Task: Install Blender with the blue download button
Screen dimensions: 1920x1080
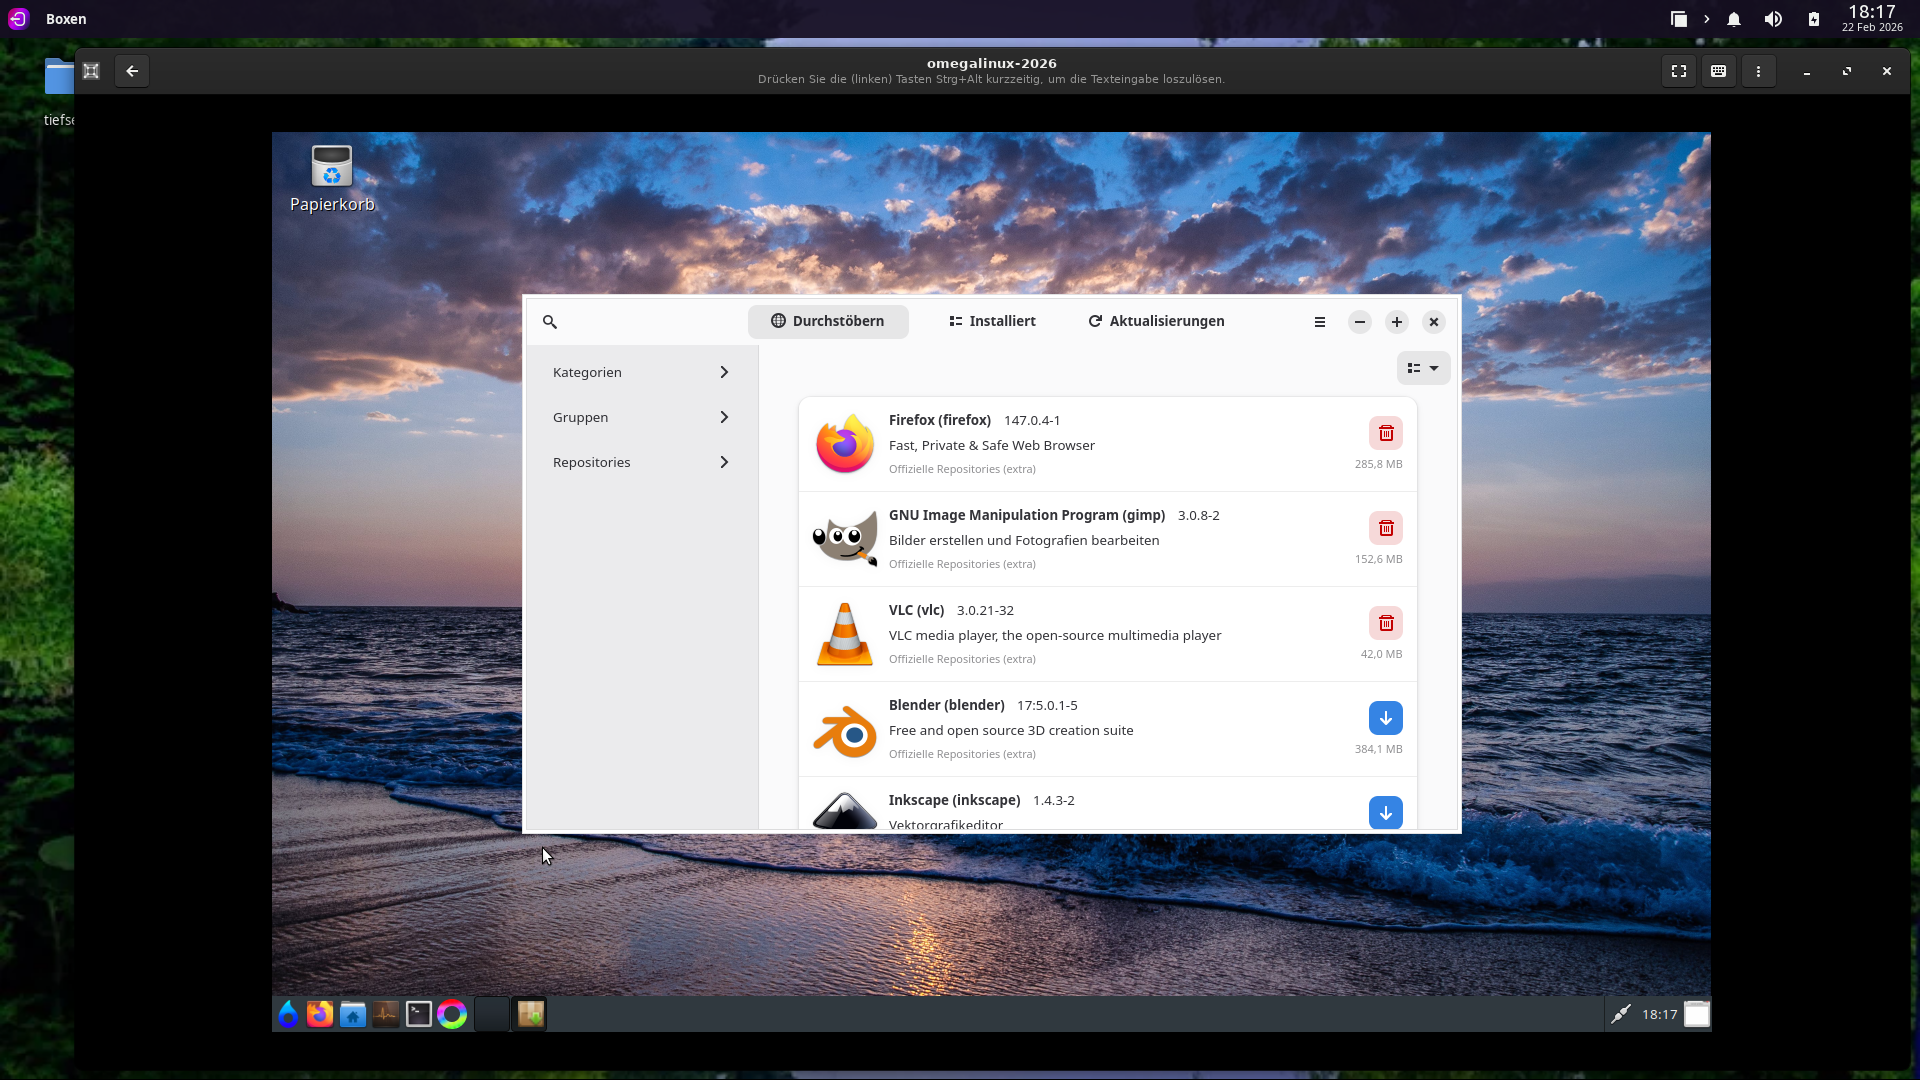Action: pyautogui.click(x=1386, y=718)
